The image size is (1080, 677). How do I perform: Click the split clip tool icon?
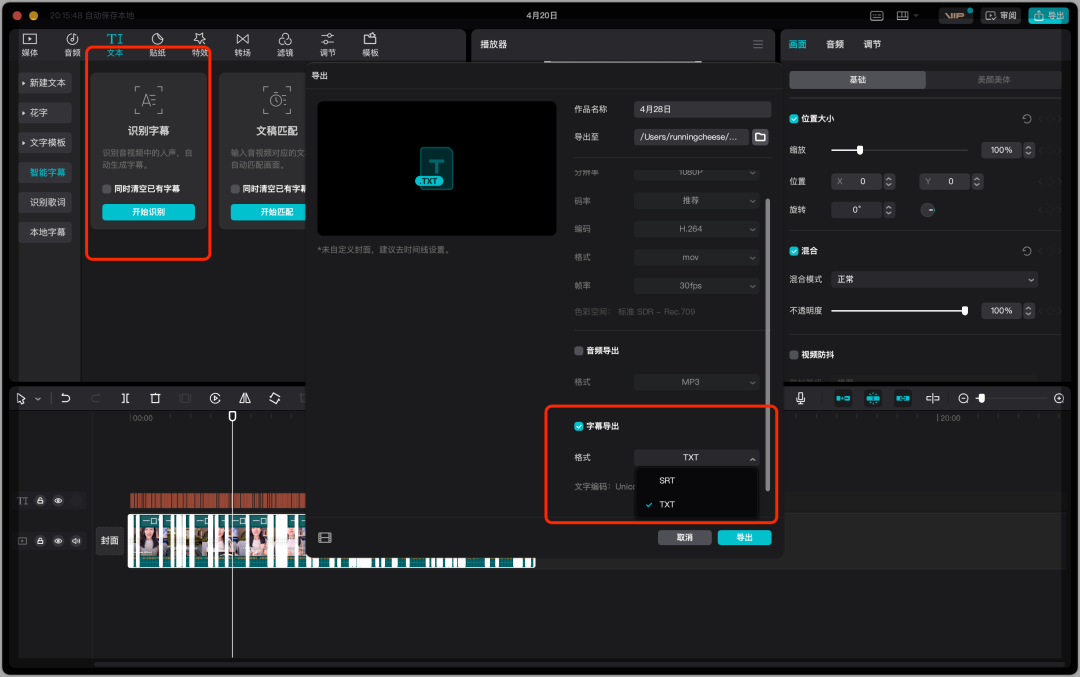(x=125, y=398)
